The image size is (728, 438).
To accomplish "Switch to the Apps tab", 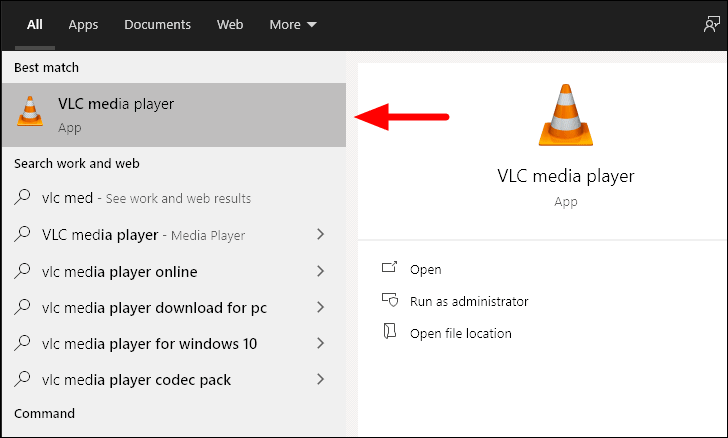I will click(83, 25).
